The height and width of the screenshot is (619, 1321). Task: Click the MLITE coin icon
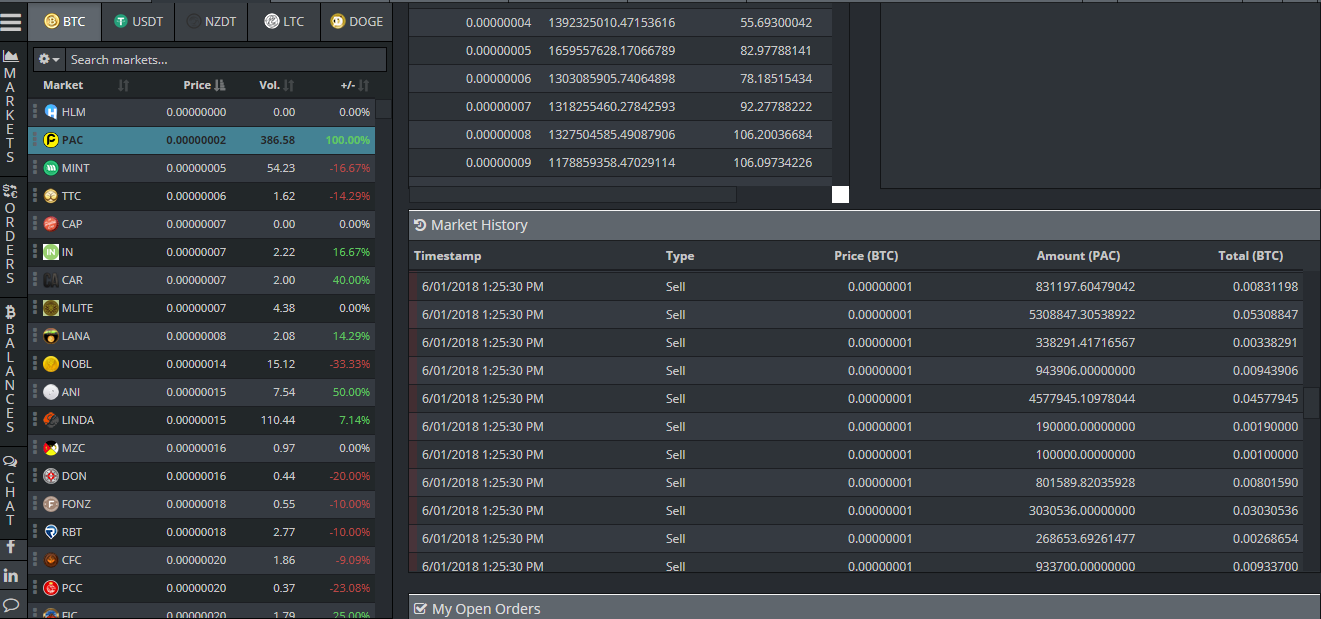pos(51,308)
